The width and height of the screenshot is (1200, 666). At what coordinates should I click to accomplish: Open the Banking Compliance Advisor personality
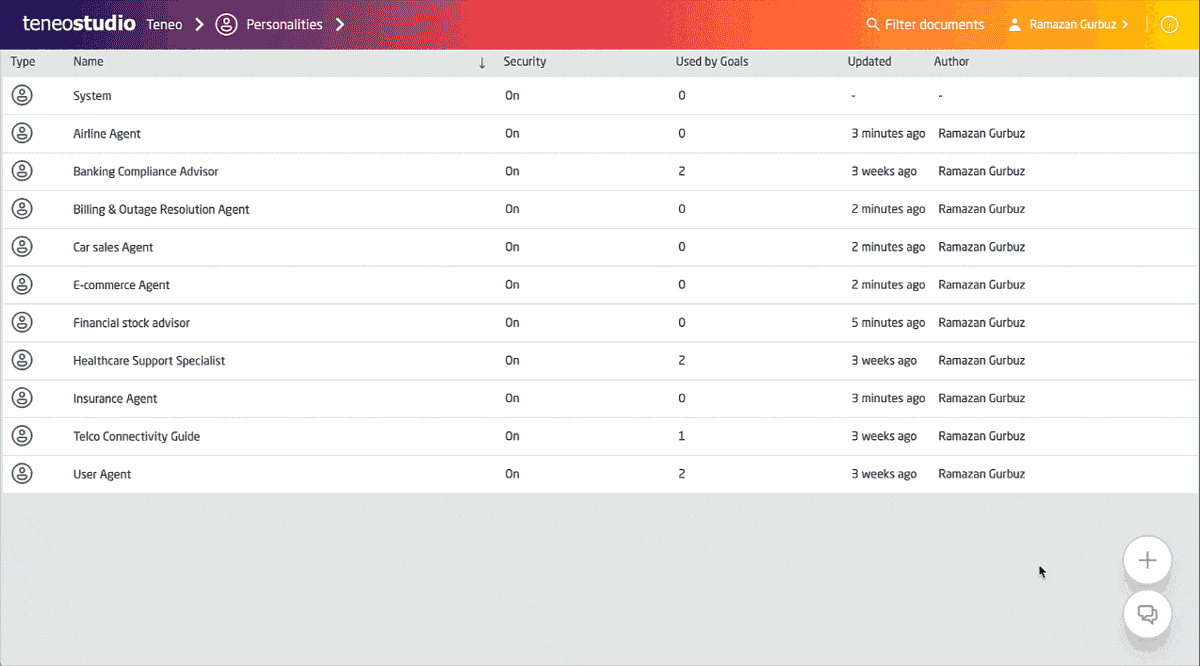point(146,171)
